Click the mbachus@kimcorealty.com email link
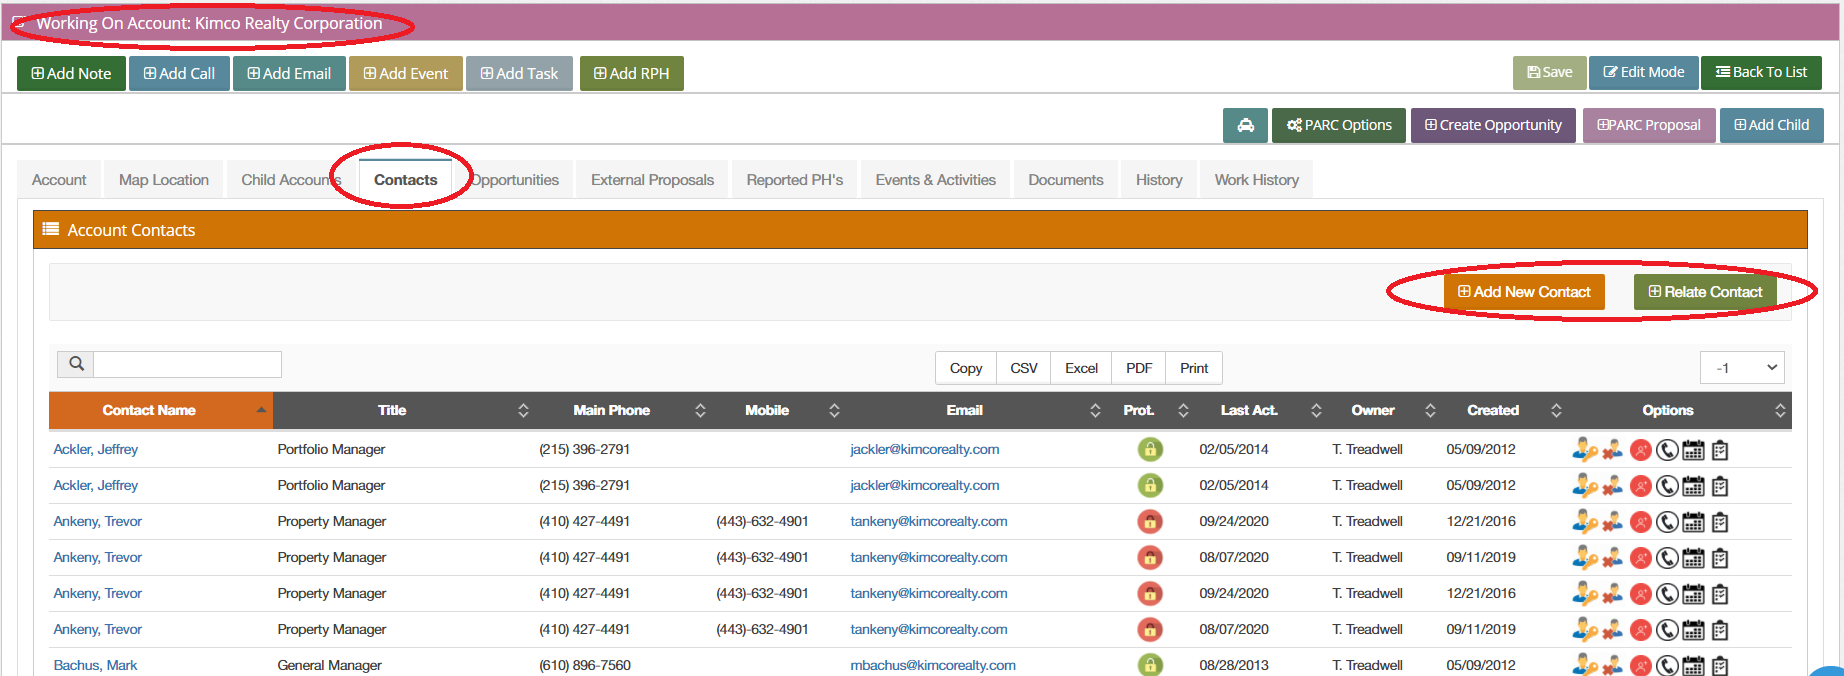This screenshot has width=1844, height=676. pyautogui.click(x=933, y=665)
